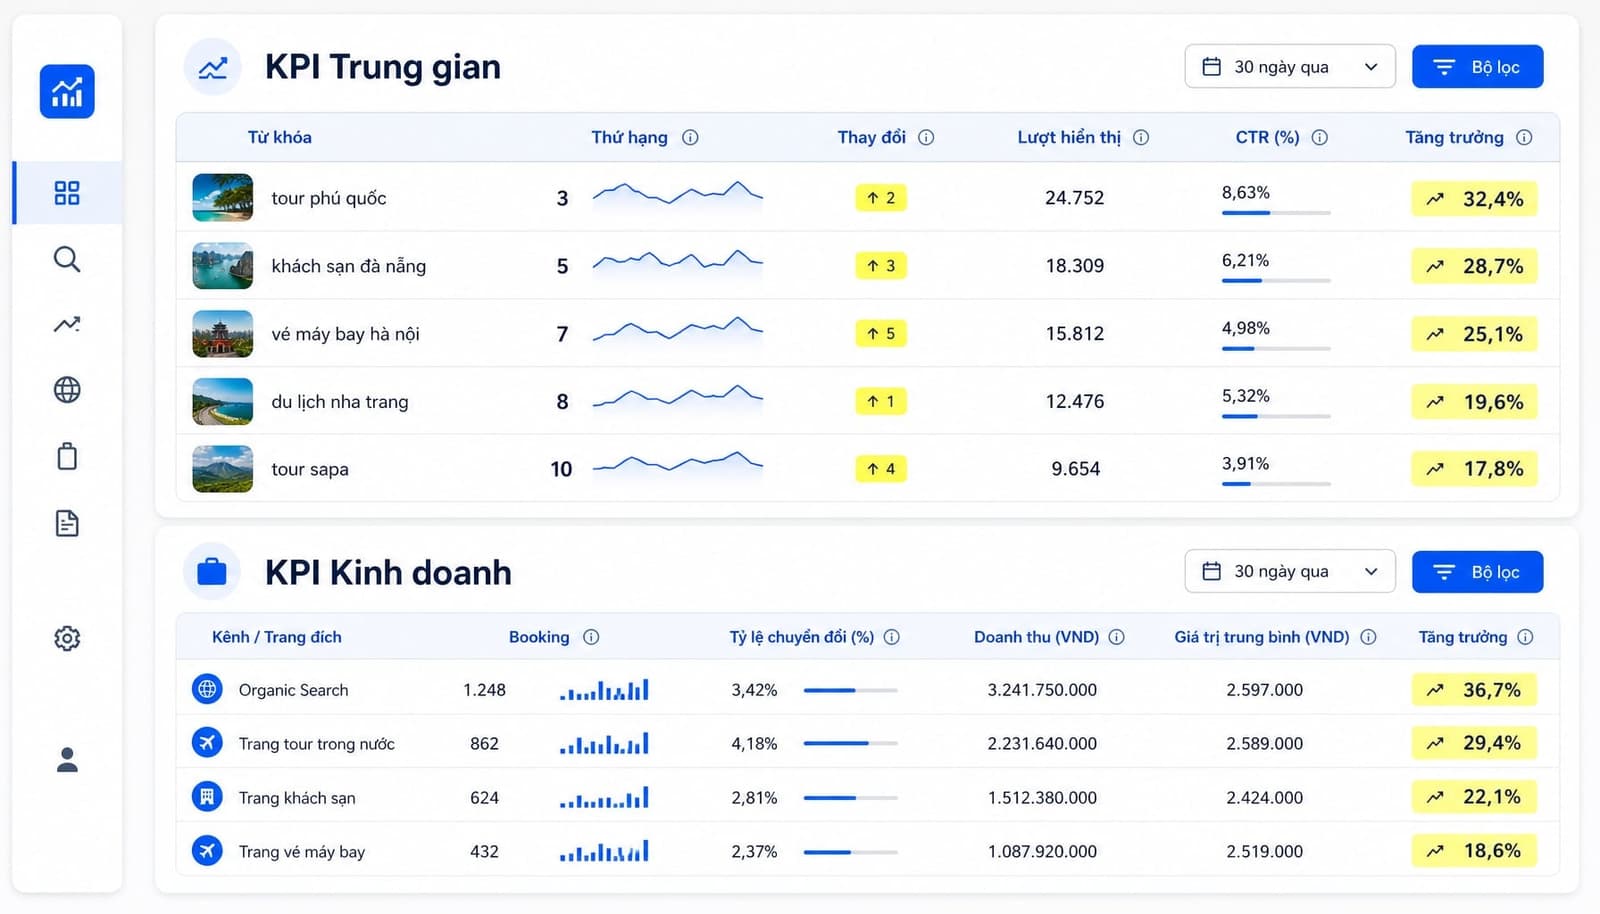The height and width of the screenshot is (914, 1600).
Task: Click info icon beside Tăng trưởng in KPI Kinh doanh
Action: (x=1525, y=637)
